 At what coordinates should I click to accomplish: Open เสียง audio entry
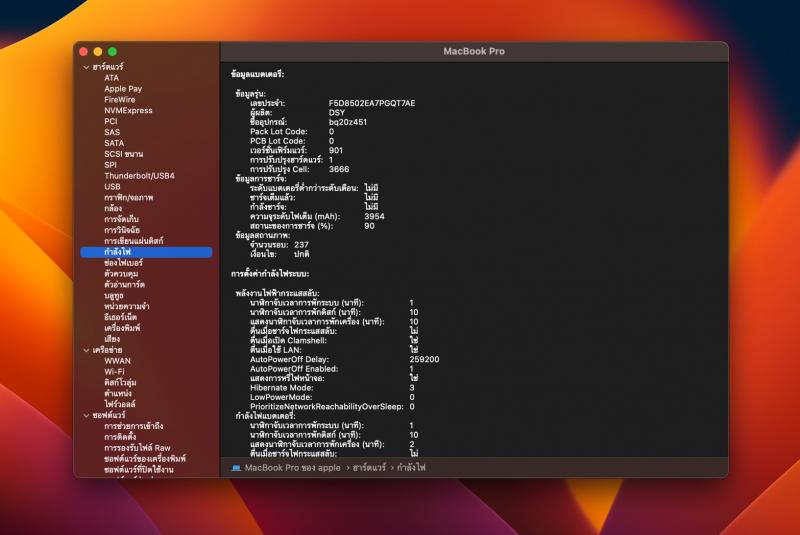pos(112,339)
